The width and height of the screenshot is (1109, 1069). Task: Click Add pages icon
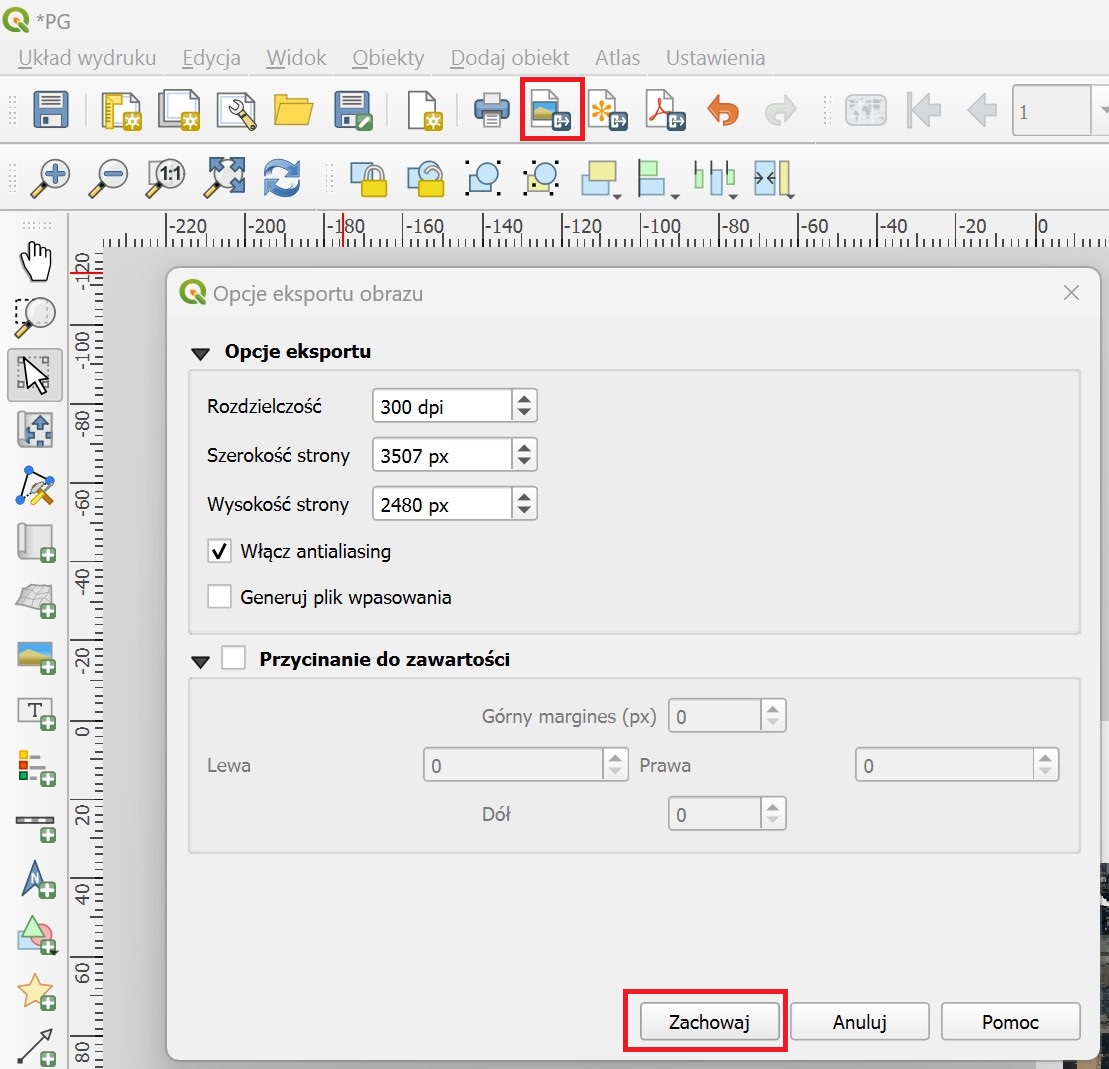point(425,110)
